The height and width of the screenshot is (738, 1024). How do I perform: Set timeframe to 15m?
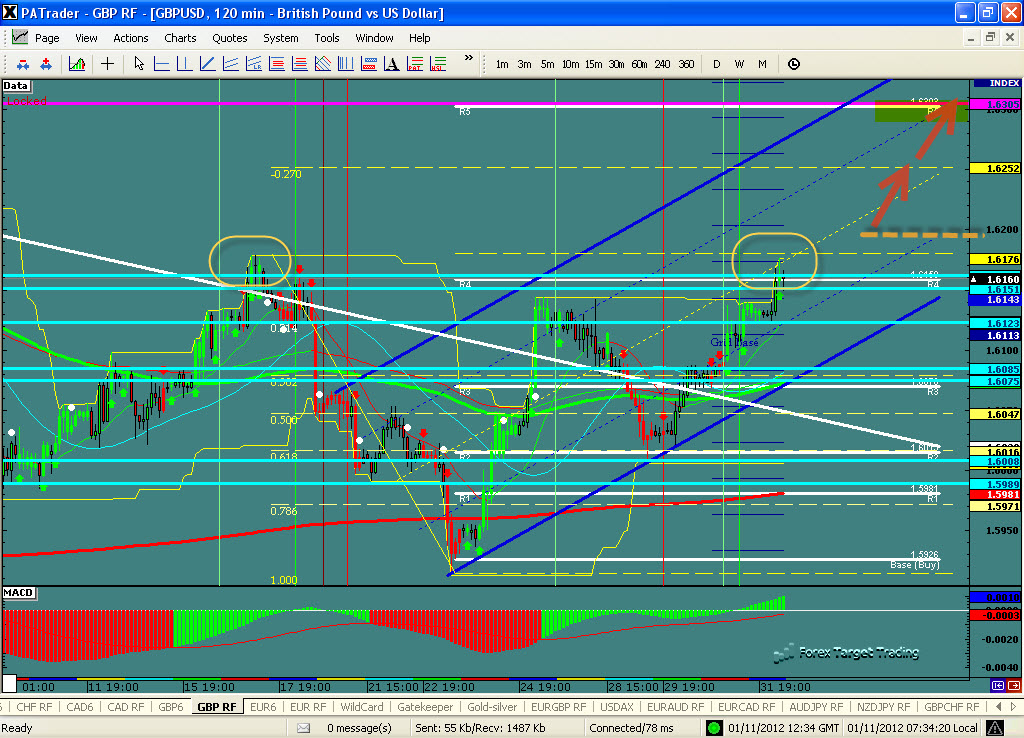(593, 64)
